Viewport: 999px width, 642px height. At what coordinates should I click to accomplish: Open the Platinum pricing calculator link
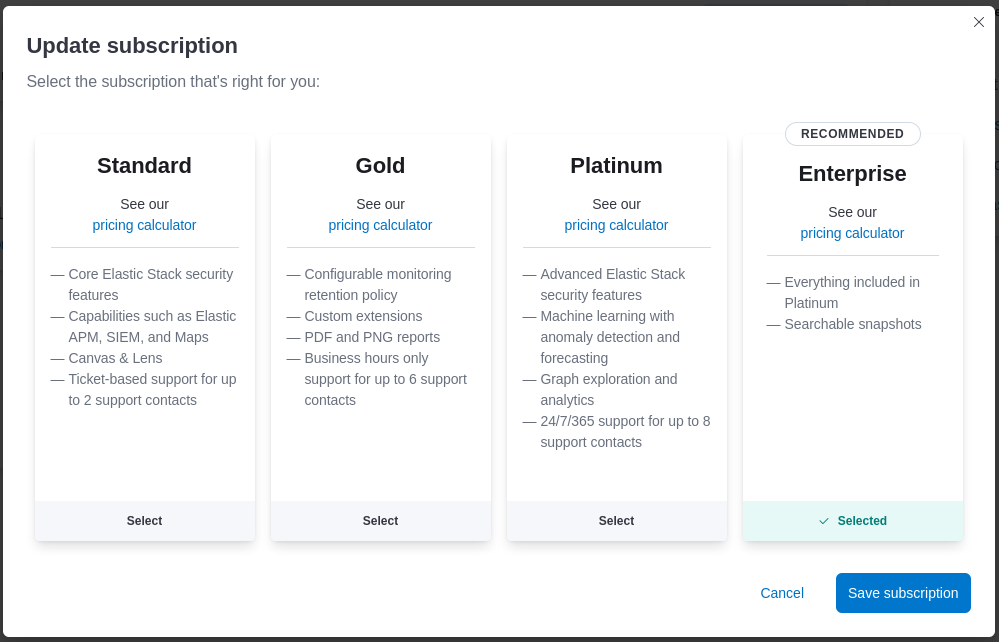pos(616,225)
